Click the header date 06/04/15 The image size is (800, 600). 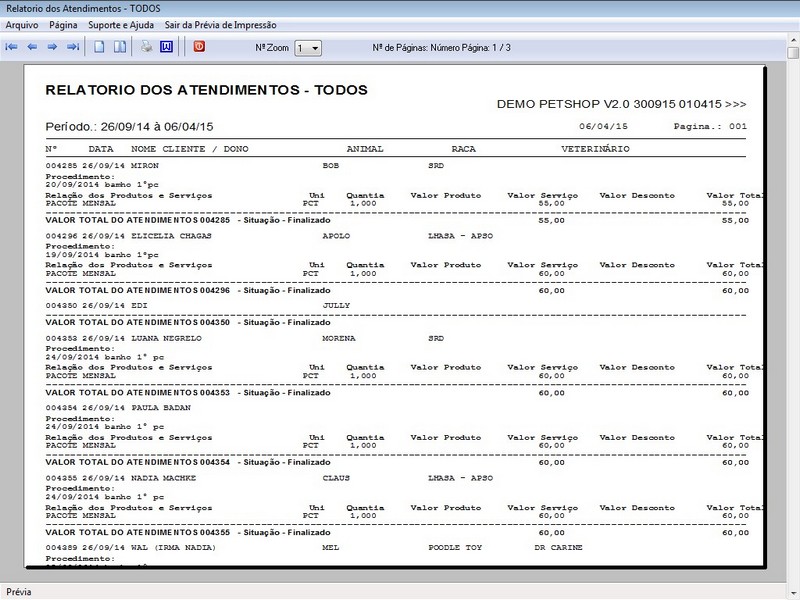tap(603, 126)
